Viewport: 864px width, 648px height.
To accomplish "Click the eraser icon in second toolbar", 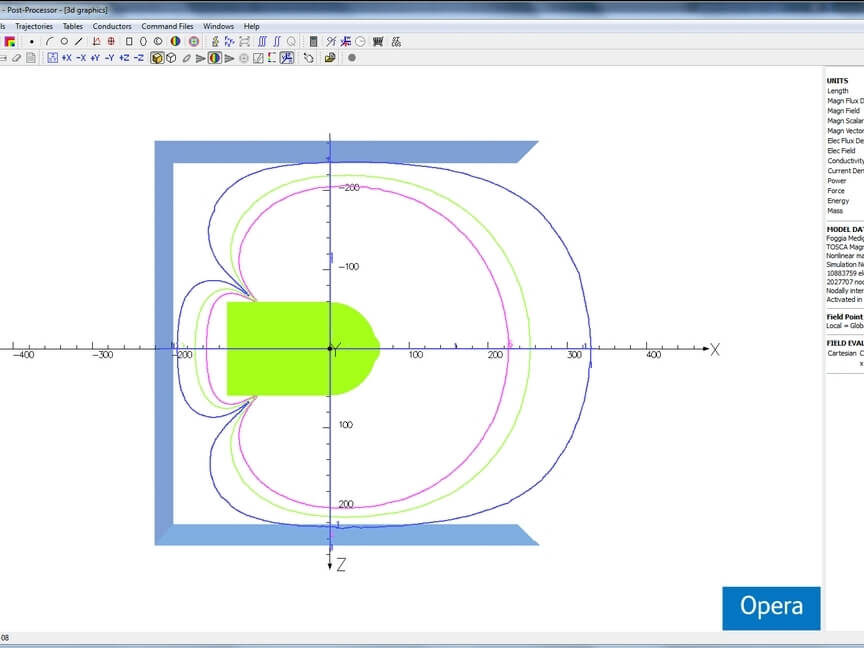I will tap(17, 58).
